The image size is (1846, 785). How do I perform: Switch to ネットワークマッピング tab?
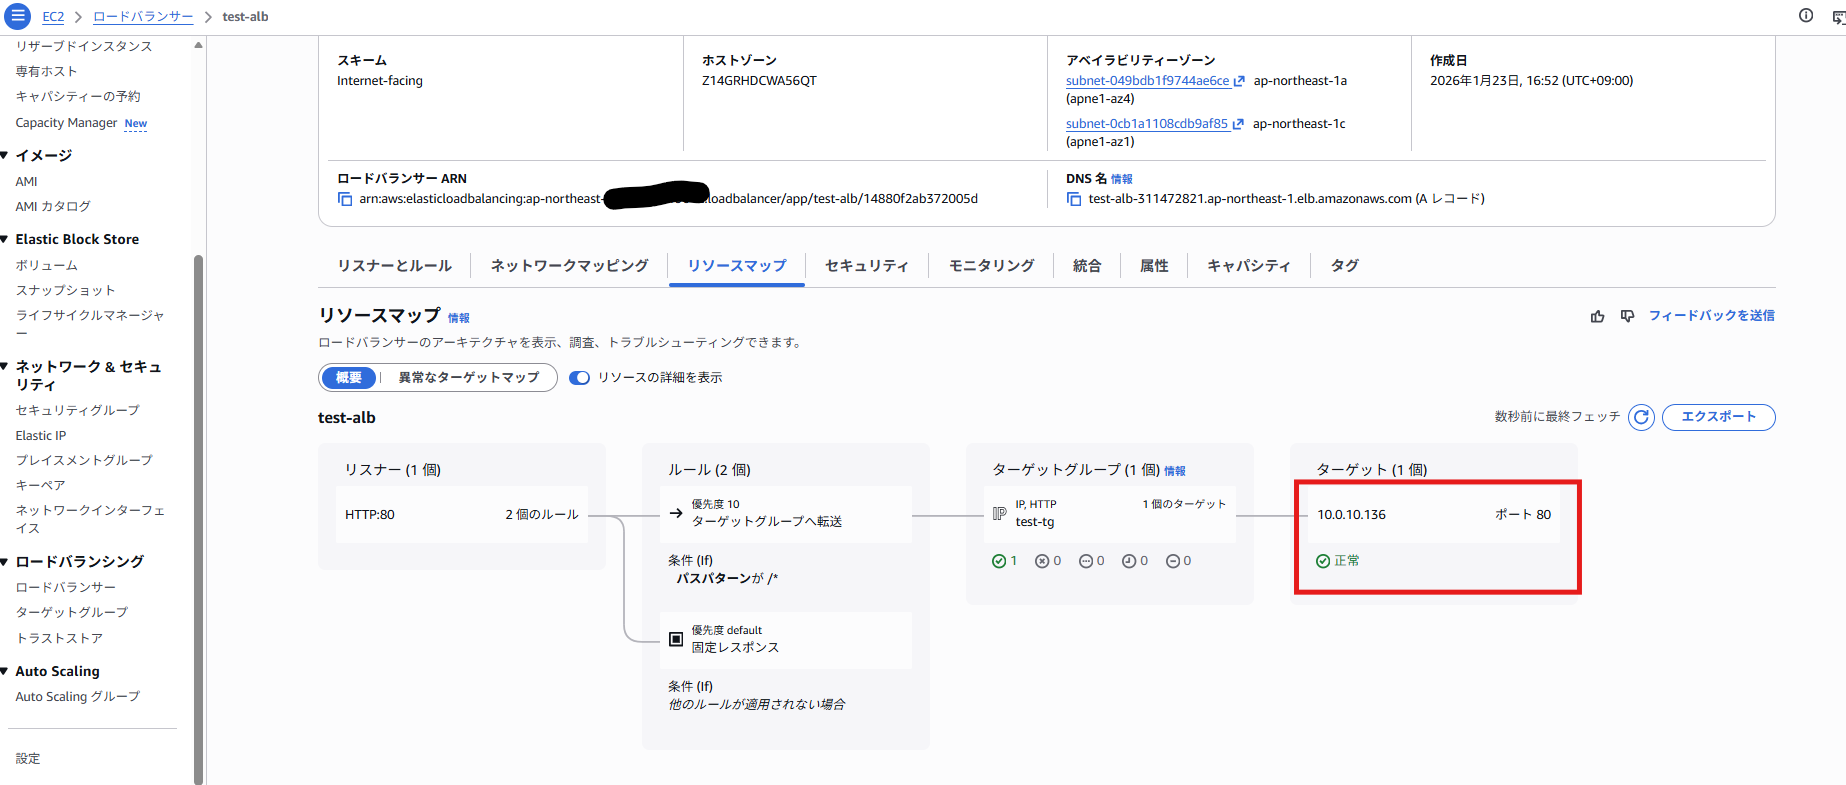(x=569, y=266)
